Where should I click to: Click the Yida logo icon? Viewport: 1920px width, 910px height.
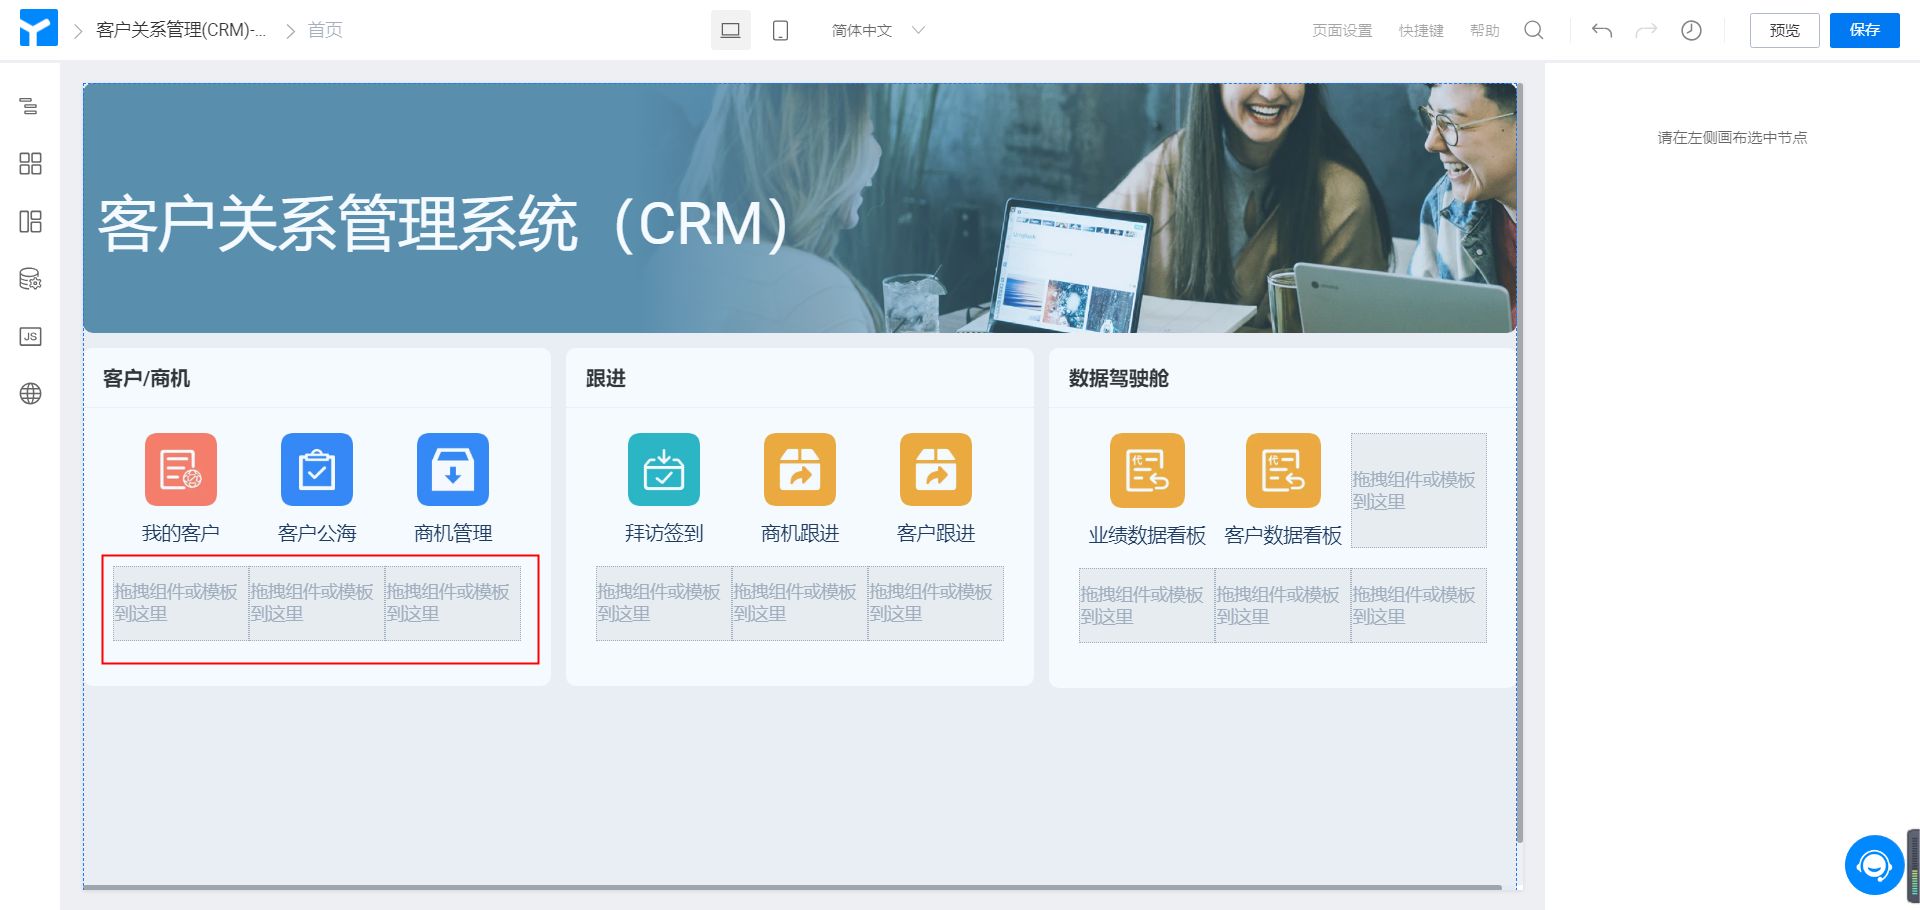[x=38, y=28]
